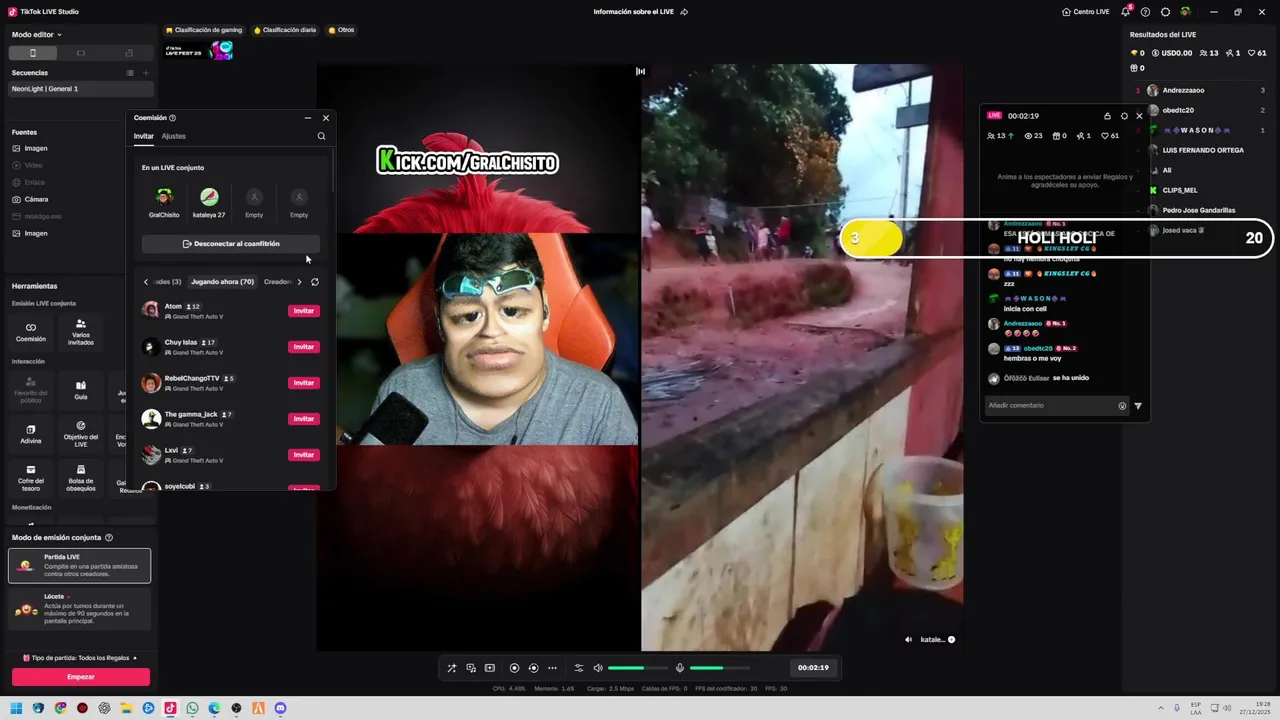Show more creator categories with the right arrow
The width and height of the screenshot is (1280, 720).
click(299, 282)
